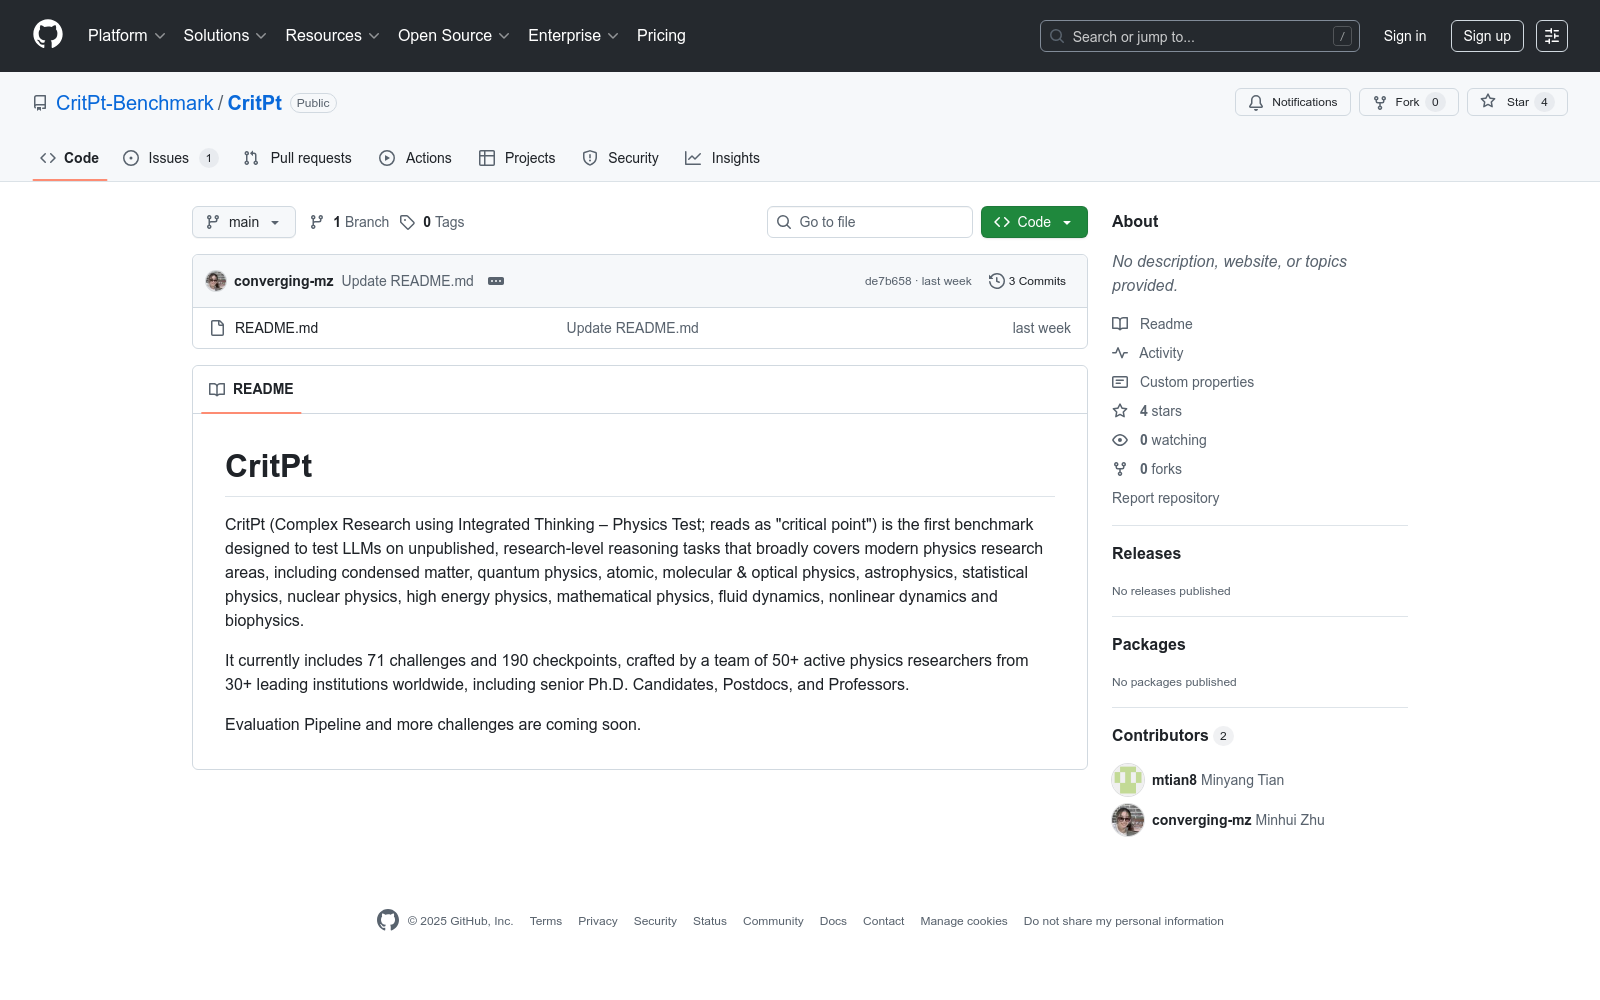This screenshot has width=1600, height=1000.
Task: Open the latest commit message Update README.md
Action: (x=408, y=281)
